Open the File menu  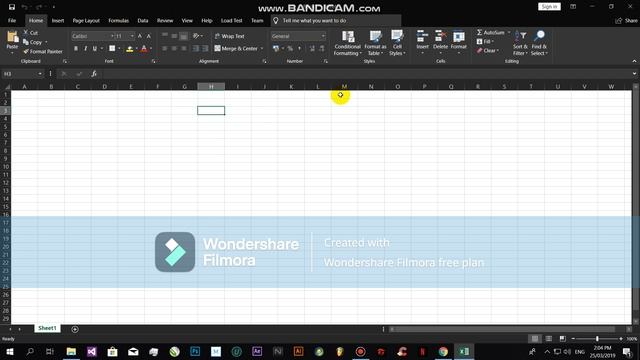click(12, 20)
